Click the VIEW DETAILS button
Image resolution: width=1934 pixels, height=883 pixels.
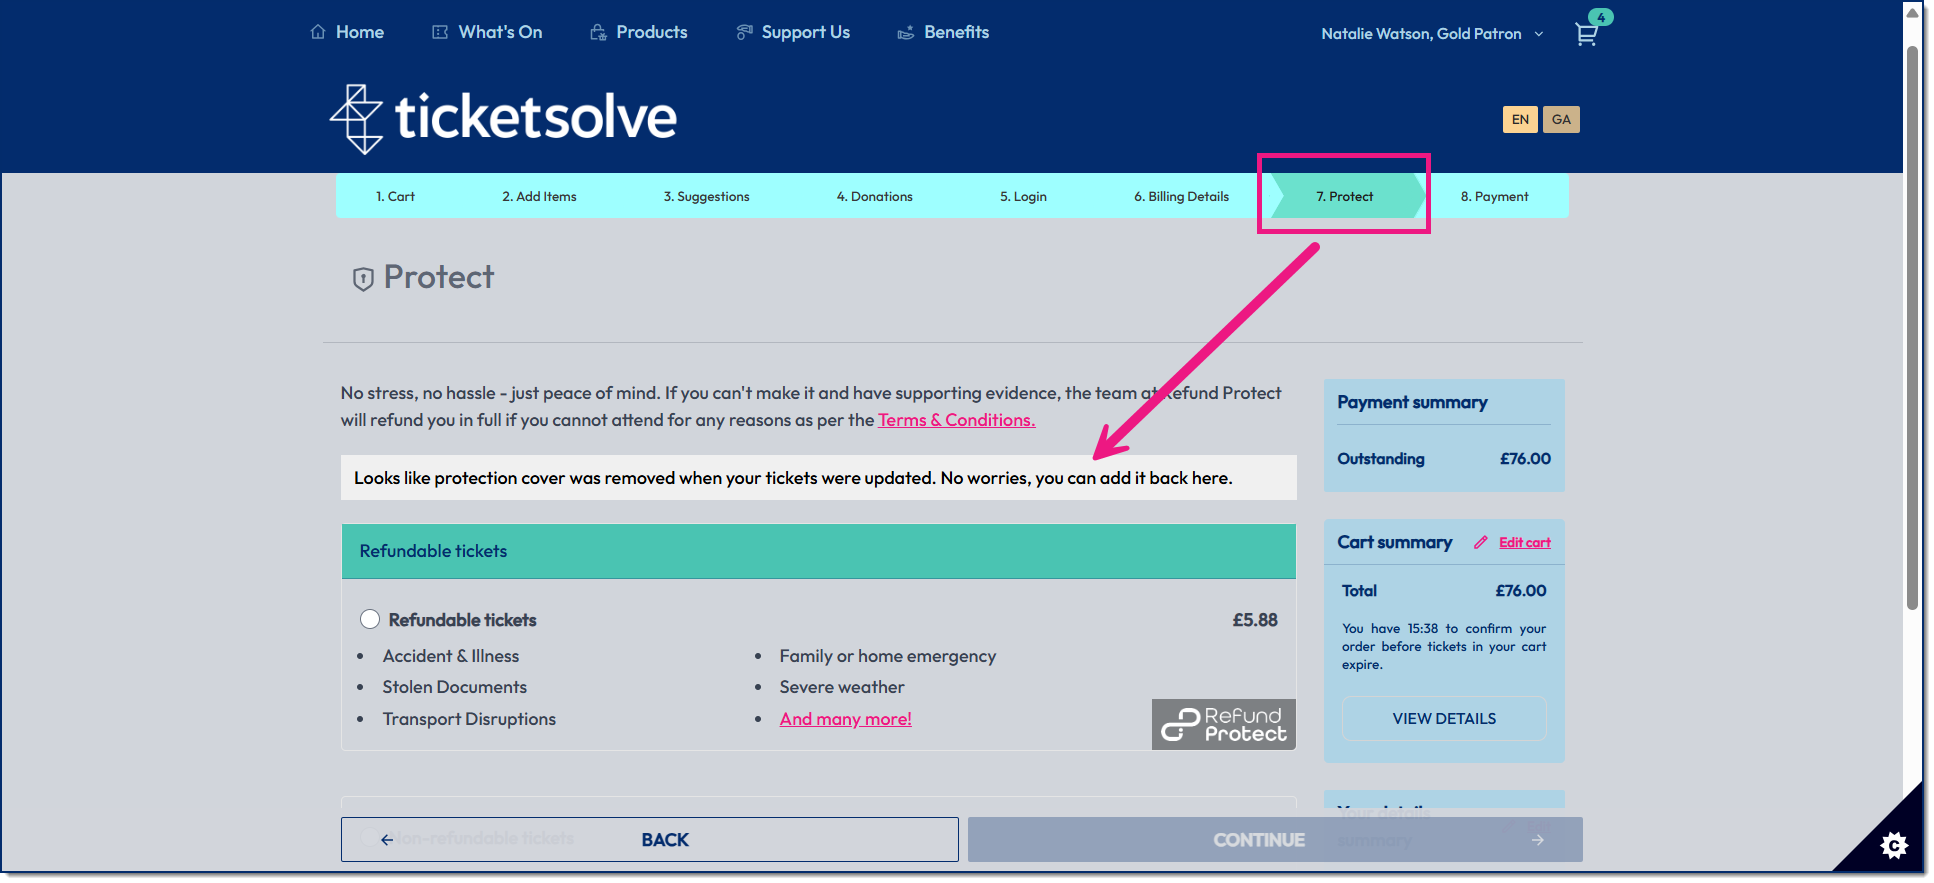1444,719
